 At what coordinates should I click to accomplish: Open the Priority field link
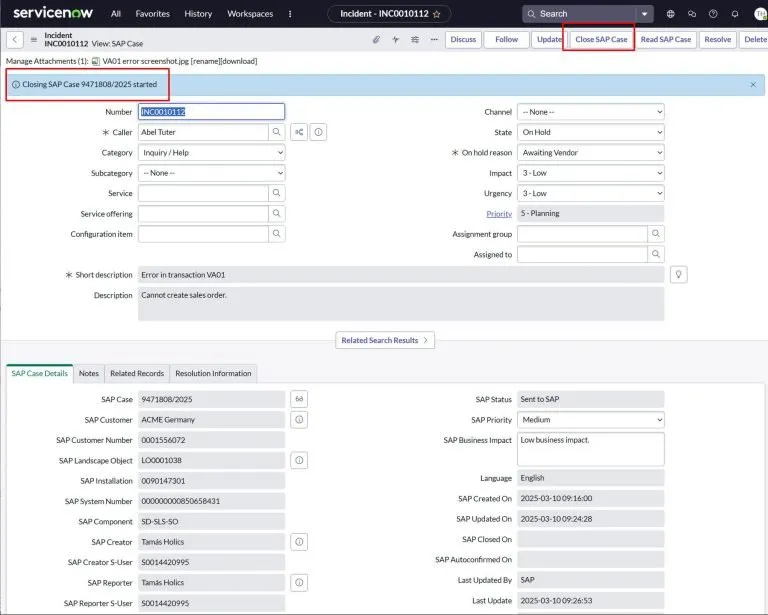[499, 214]
